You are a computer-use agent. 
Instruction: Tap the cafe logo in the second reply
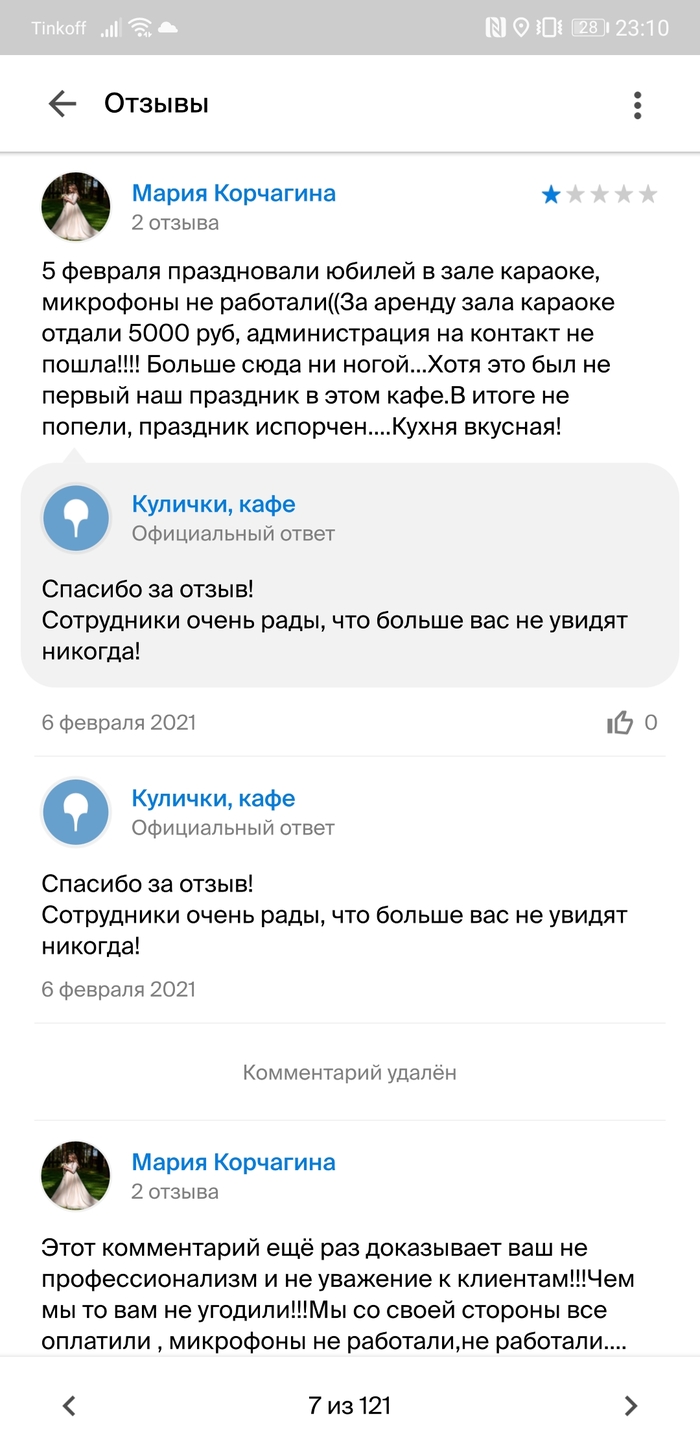pos(75,812)
